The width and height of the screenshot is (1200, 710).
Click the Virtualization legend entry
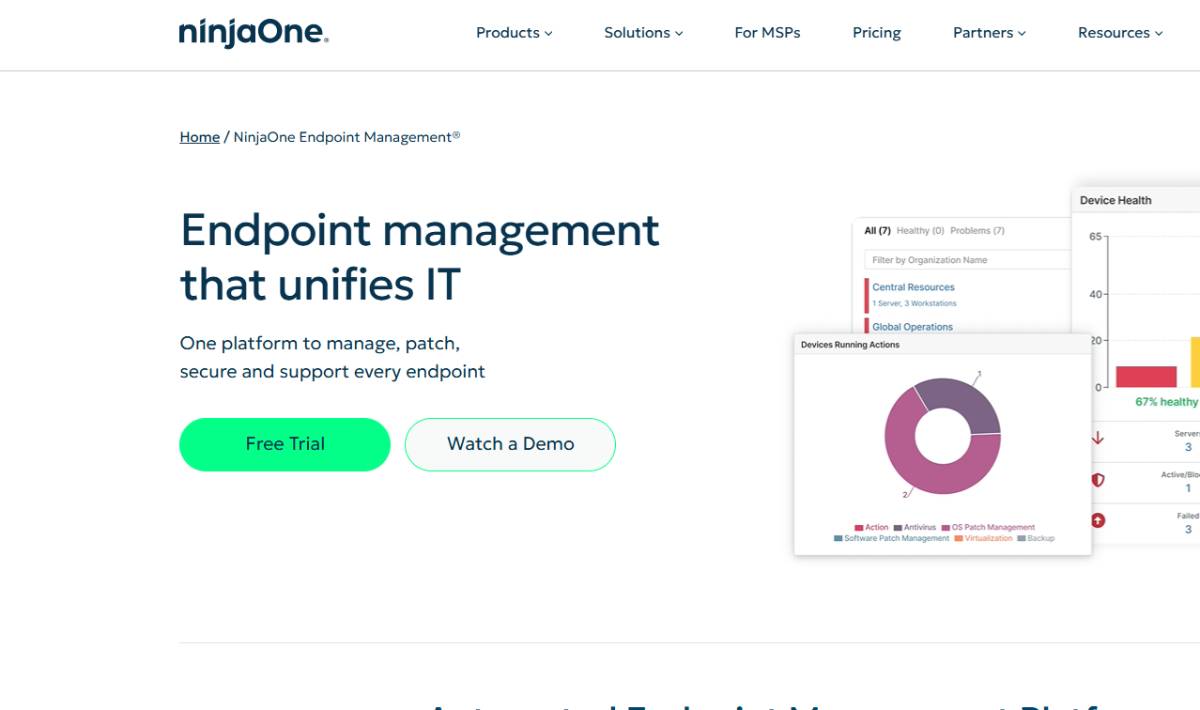(x=983, y=538)
